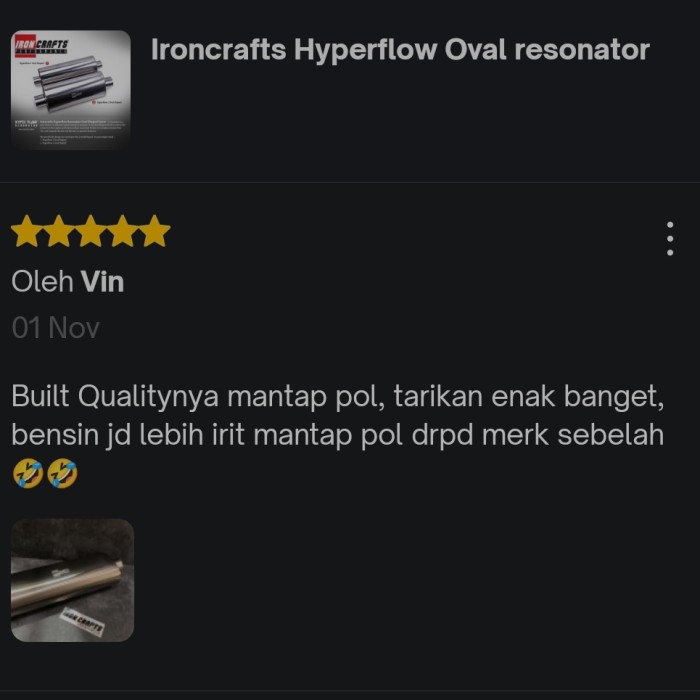Click the third gold rating star
700x700 pixels.
(x=91, y=231)
